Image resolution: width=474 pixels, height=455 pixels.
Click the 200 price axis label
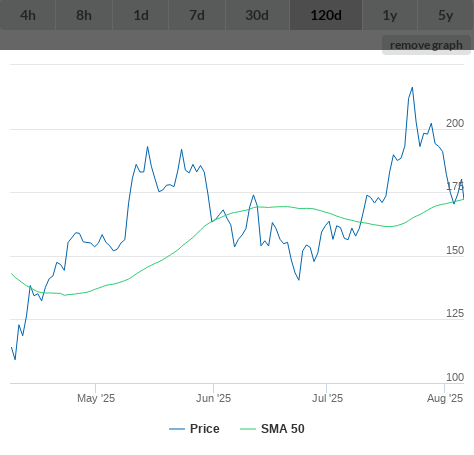tap(455, 123)
